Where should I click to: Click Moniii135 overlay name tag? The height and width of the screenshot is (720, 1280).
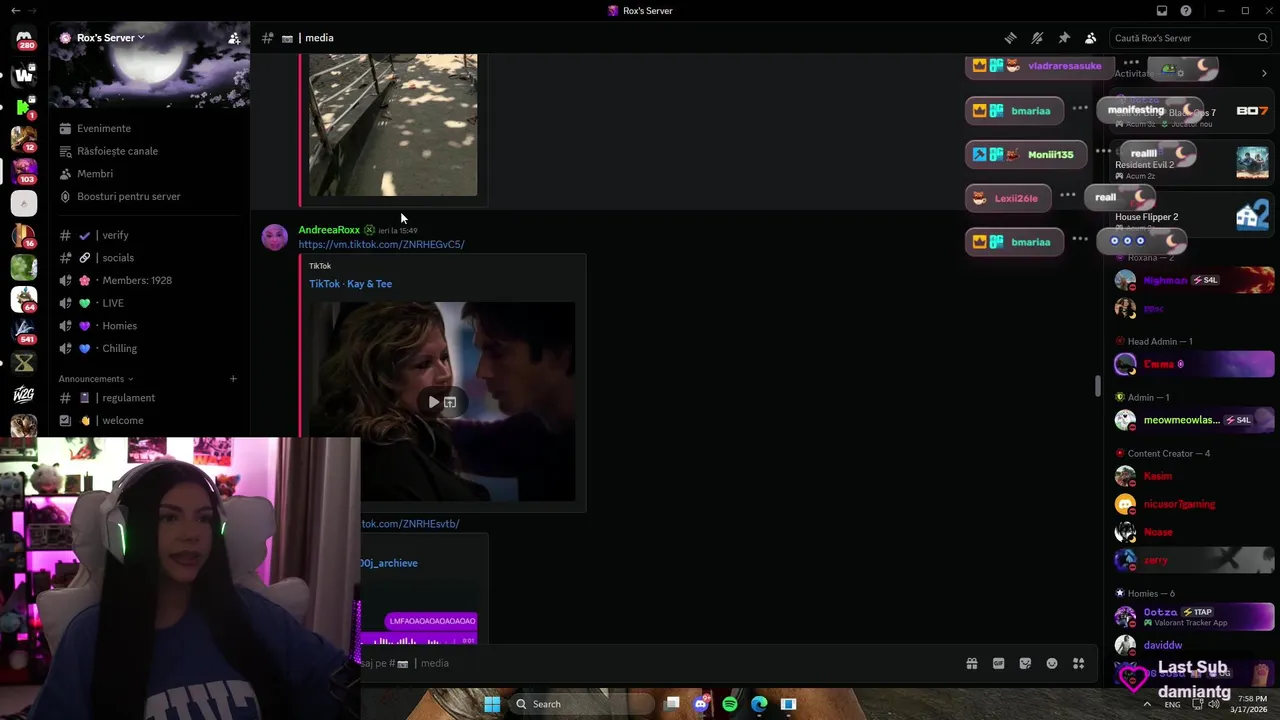(1026, 154)
